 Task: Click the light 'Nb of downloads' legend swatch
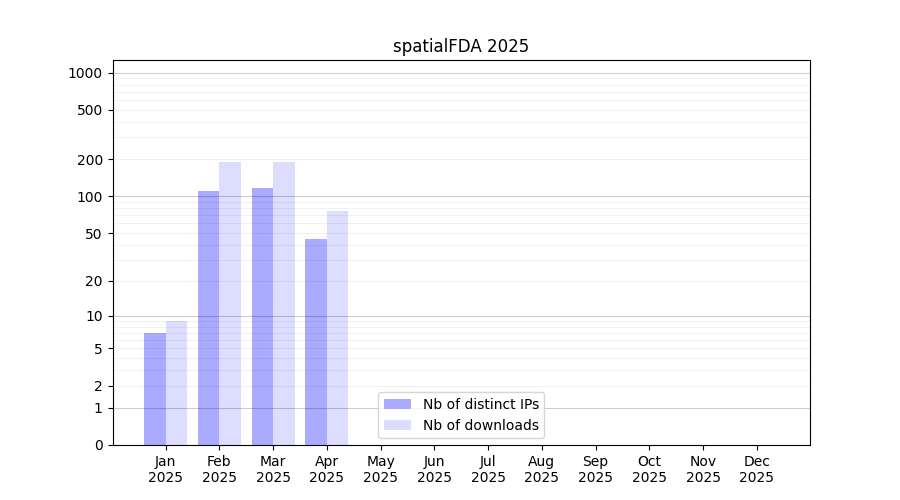coord(397,425)
